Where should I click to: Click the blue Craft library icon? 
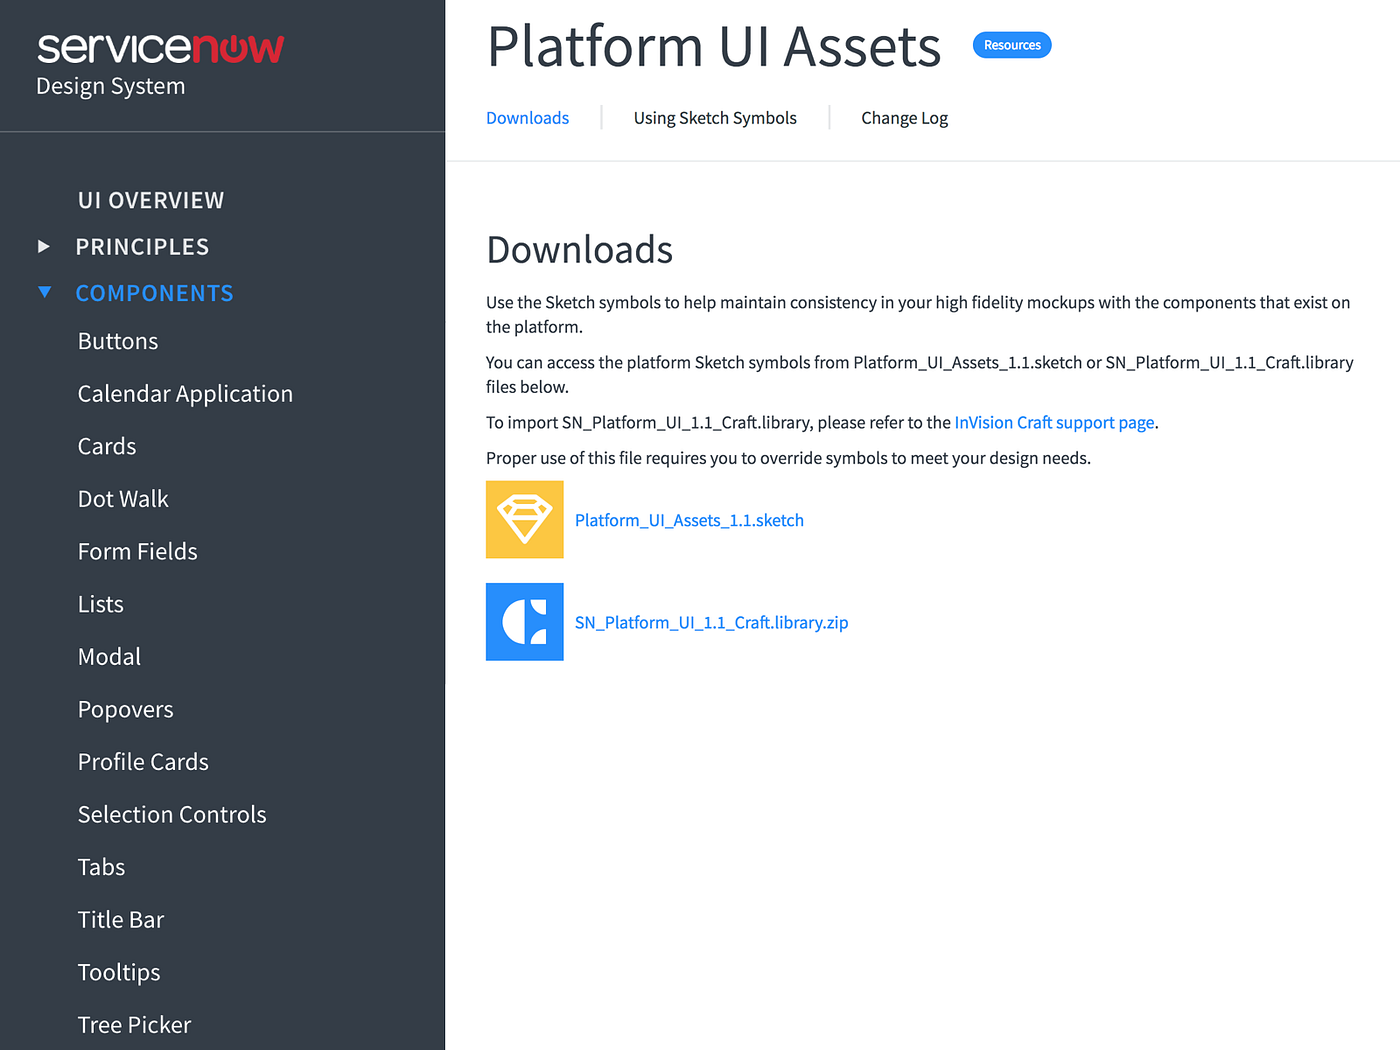[x=524, y=621]
